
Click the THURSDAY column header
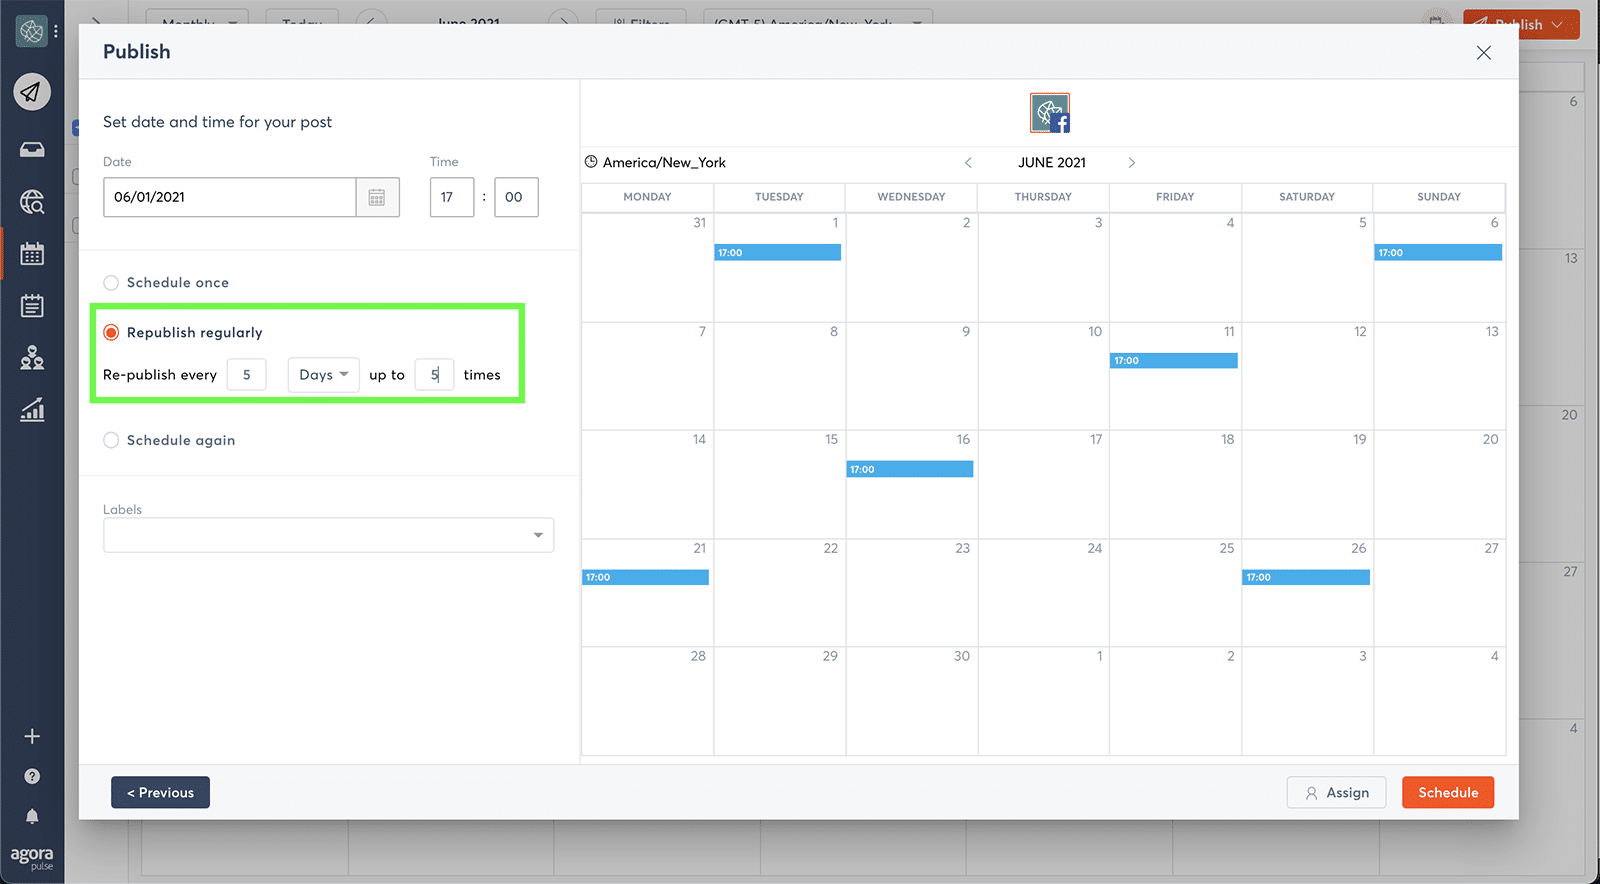[x=1043, y=197]
